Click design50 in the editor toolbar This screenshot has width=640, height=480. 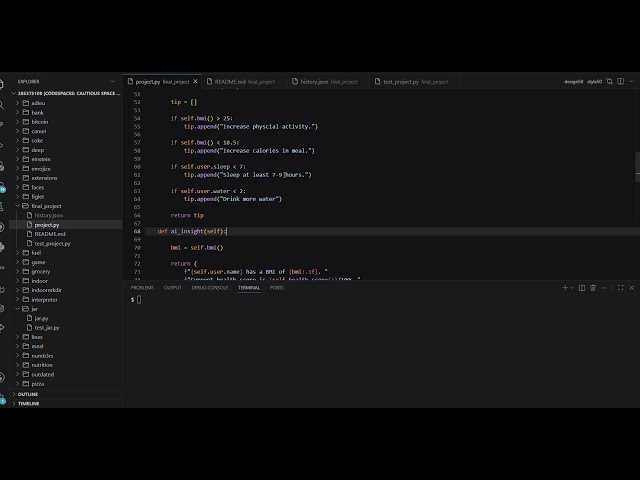(573, 82)
